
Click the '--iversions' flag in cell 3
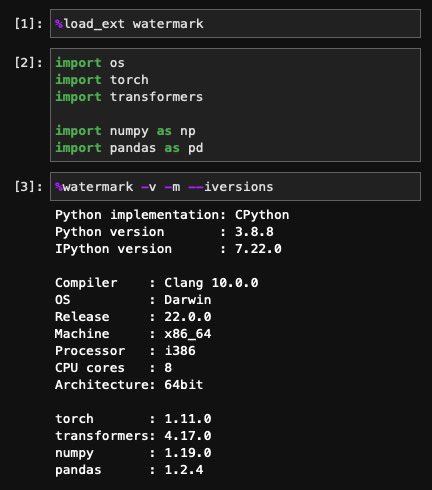pos(231,187)
